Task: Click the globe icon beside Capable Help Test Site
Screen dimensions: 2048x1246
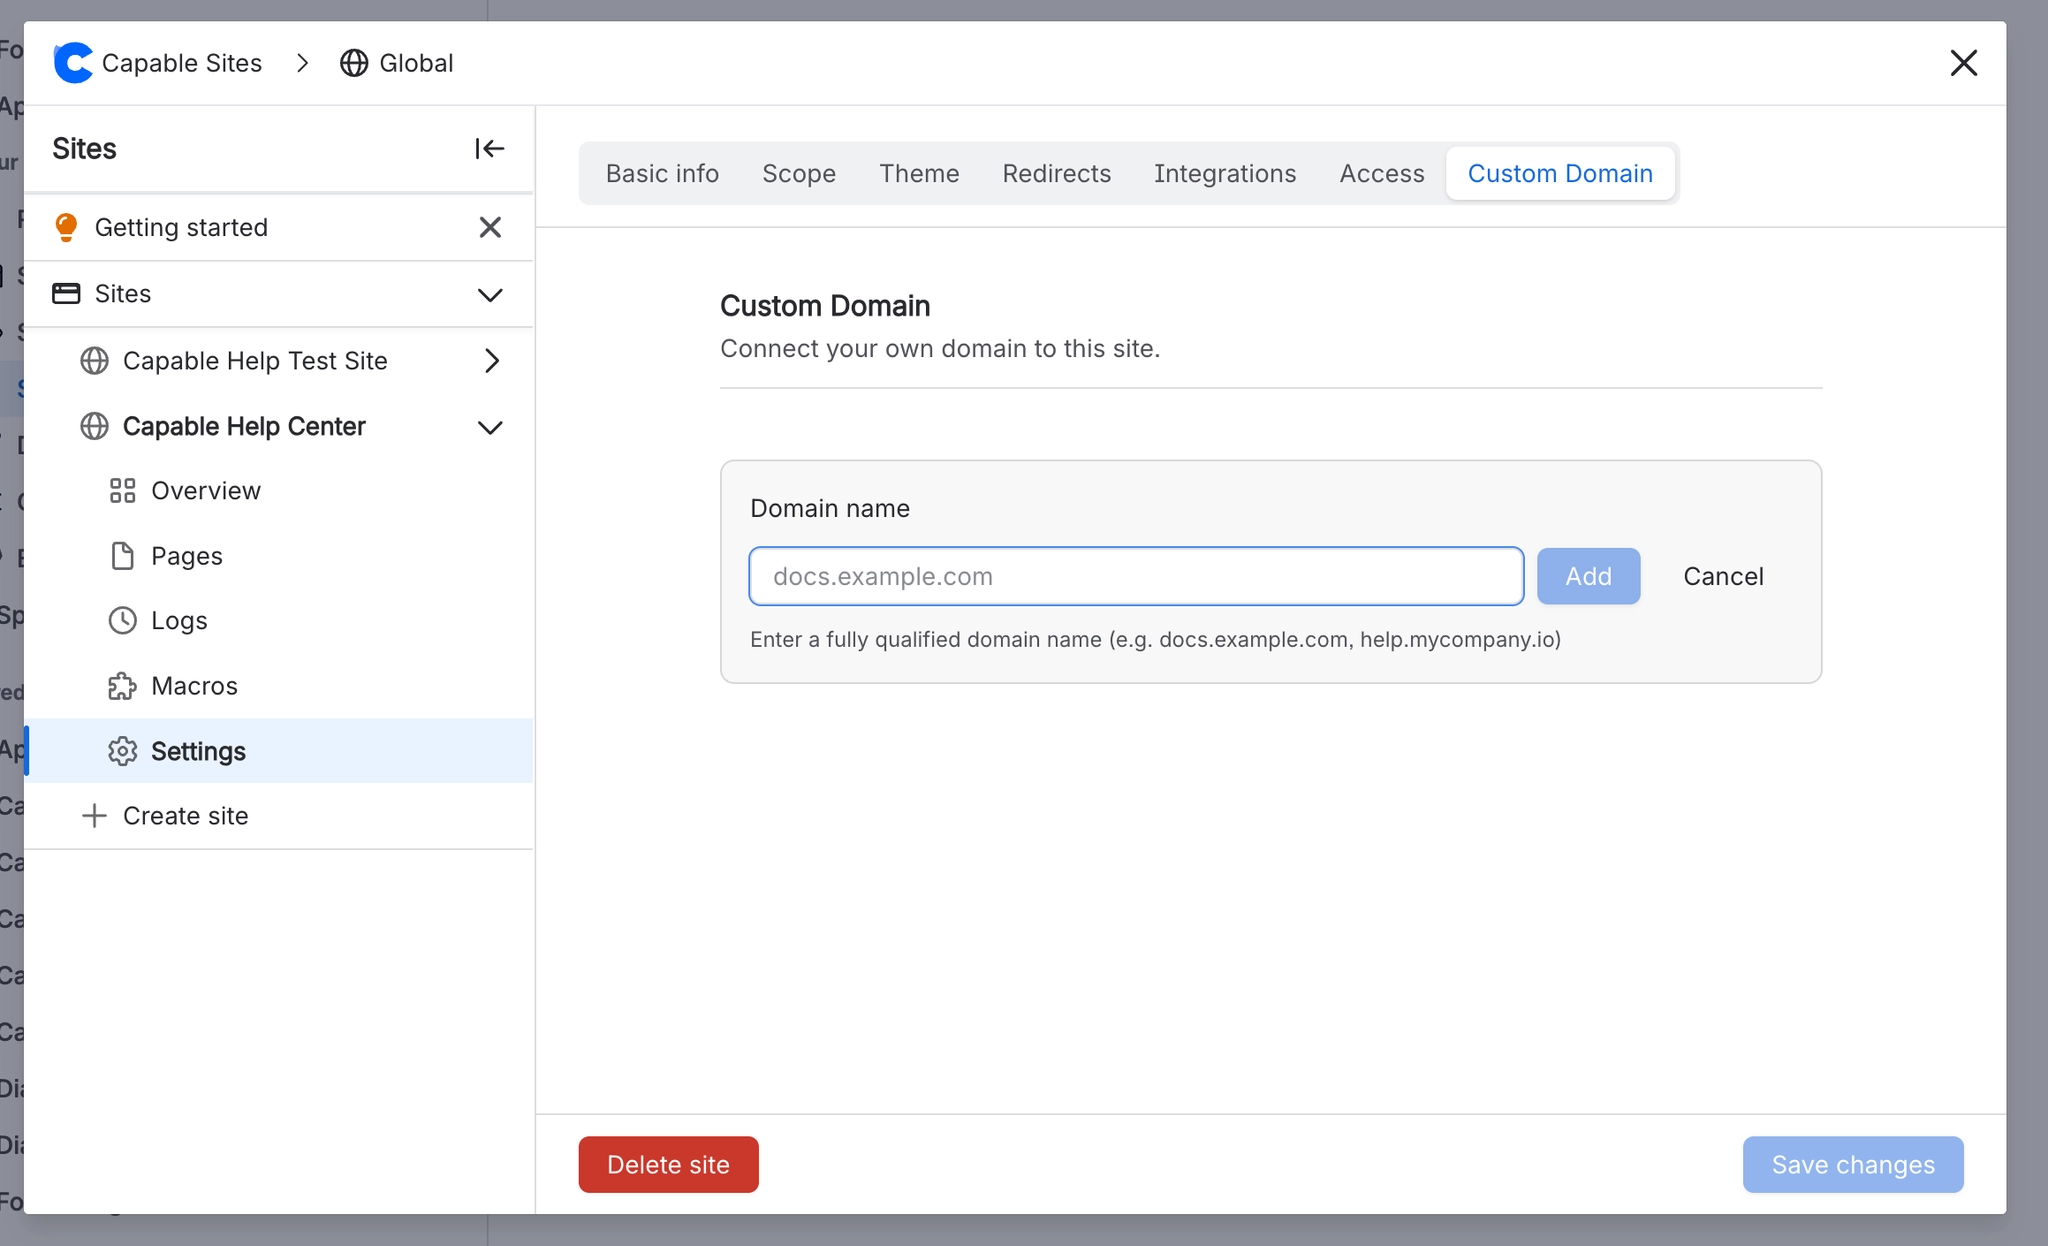Action: pyautogui.click(x=94, y=361)
